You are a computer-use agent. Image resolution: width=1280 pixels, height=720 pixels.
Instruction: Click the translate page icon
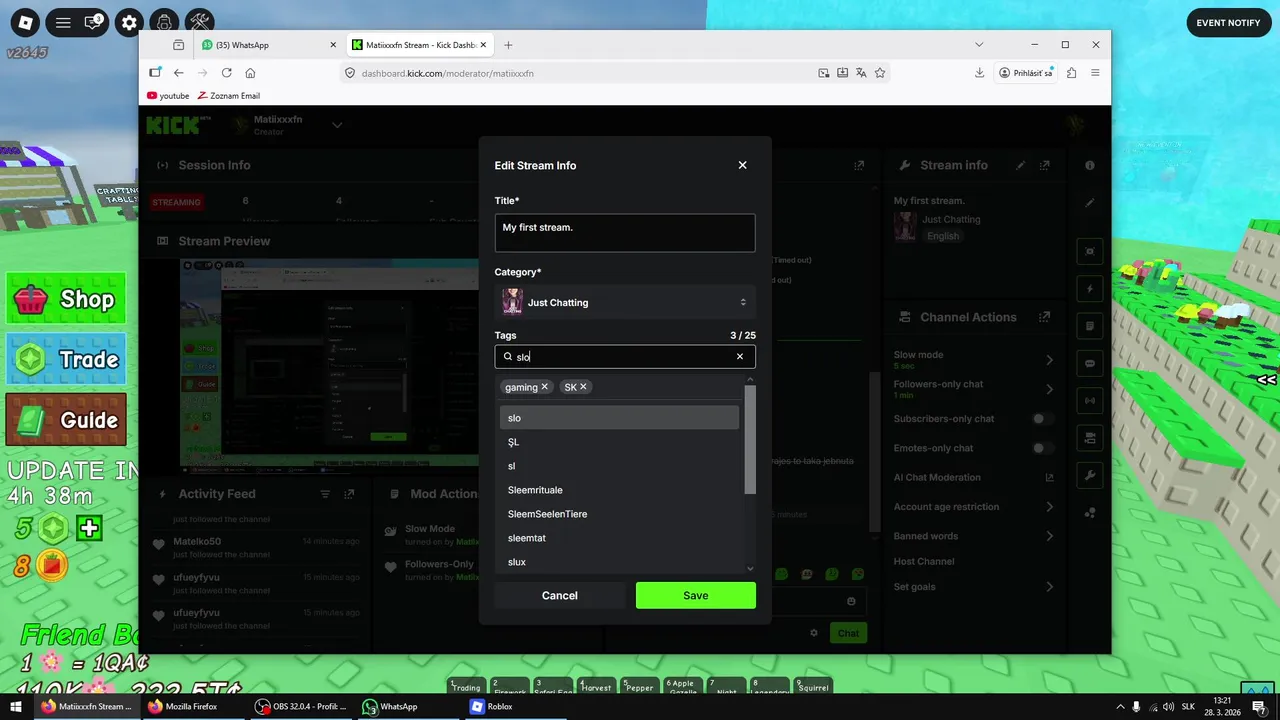pyautogui.click(x=861, y=73)
